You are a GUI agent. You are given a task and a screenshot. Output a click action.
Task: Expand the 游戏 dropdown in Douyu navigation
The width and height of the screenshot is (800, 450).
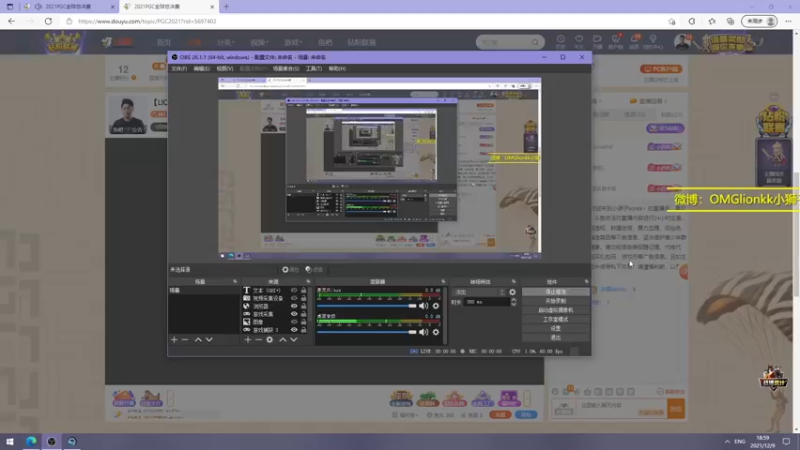(x=293, y=42)
